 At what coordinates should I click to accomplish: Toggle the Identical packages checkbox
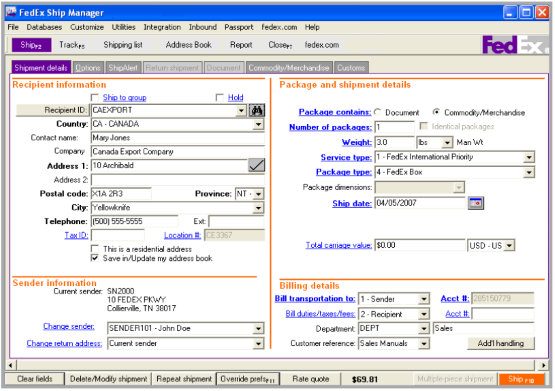click(423, 126)
